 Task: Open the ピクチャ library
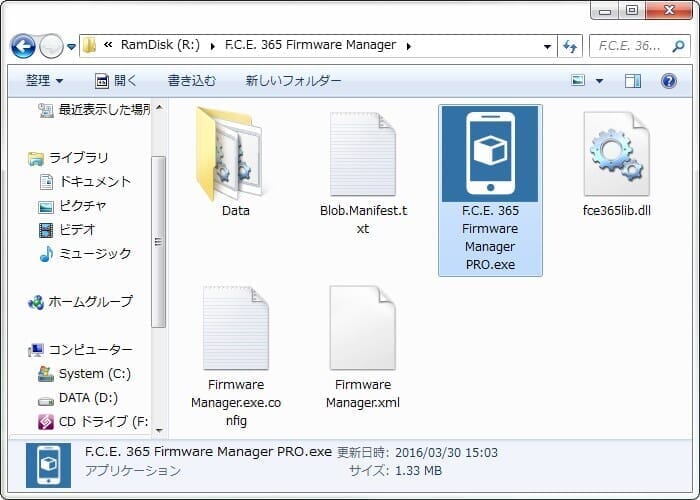coord(72,206)
